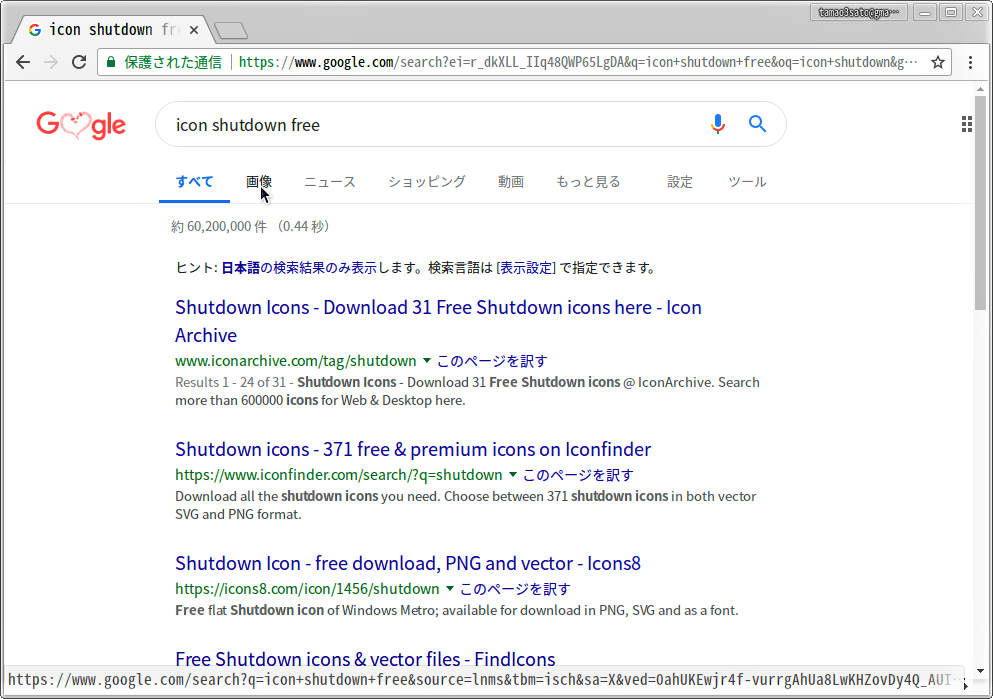
Task: Translate the iconarchive result with このページを訳す
Action: (x=492, y=361)
